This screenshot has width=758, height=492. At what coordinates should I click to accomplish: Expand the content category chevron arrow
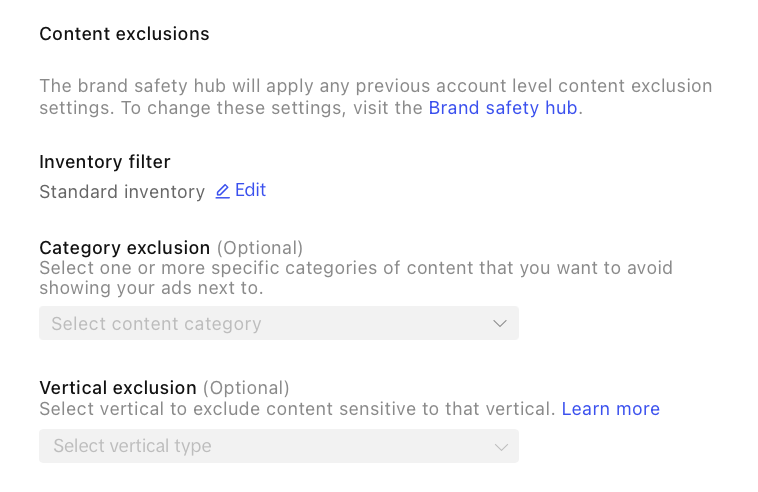(501, 324)
